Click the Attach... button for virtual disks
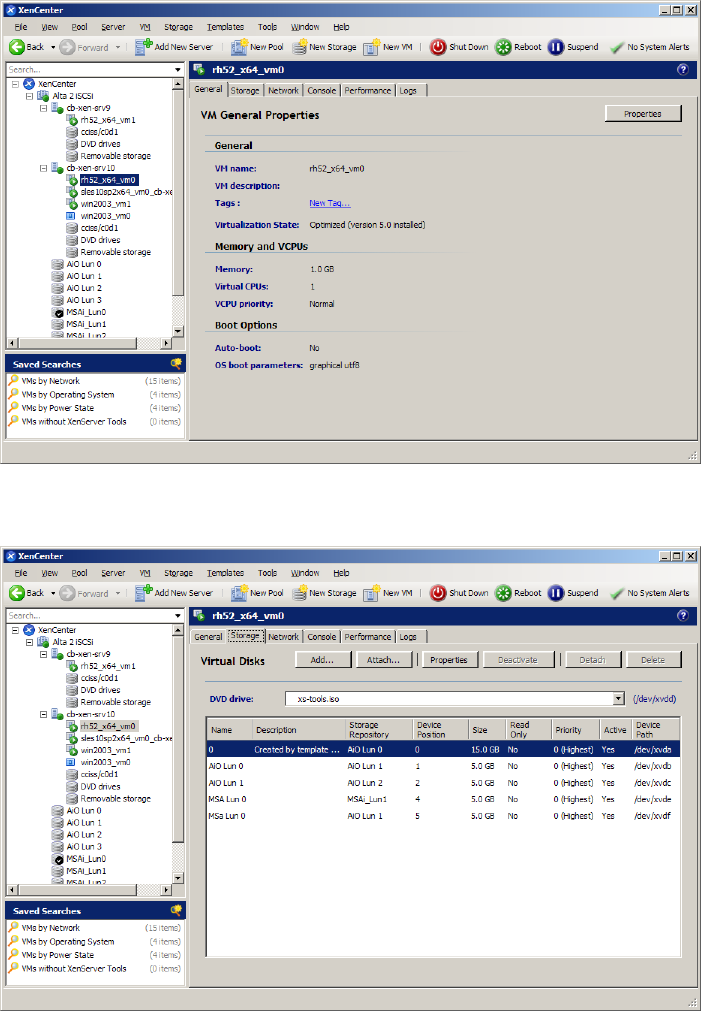 pos(383,660)
